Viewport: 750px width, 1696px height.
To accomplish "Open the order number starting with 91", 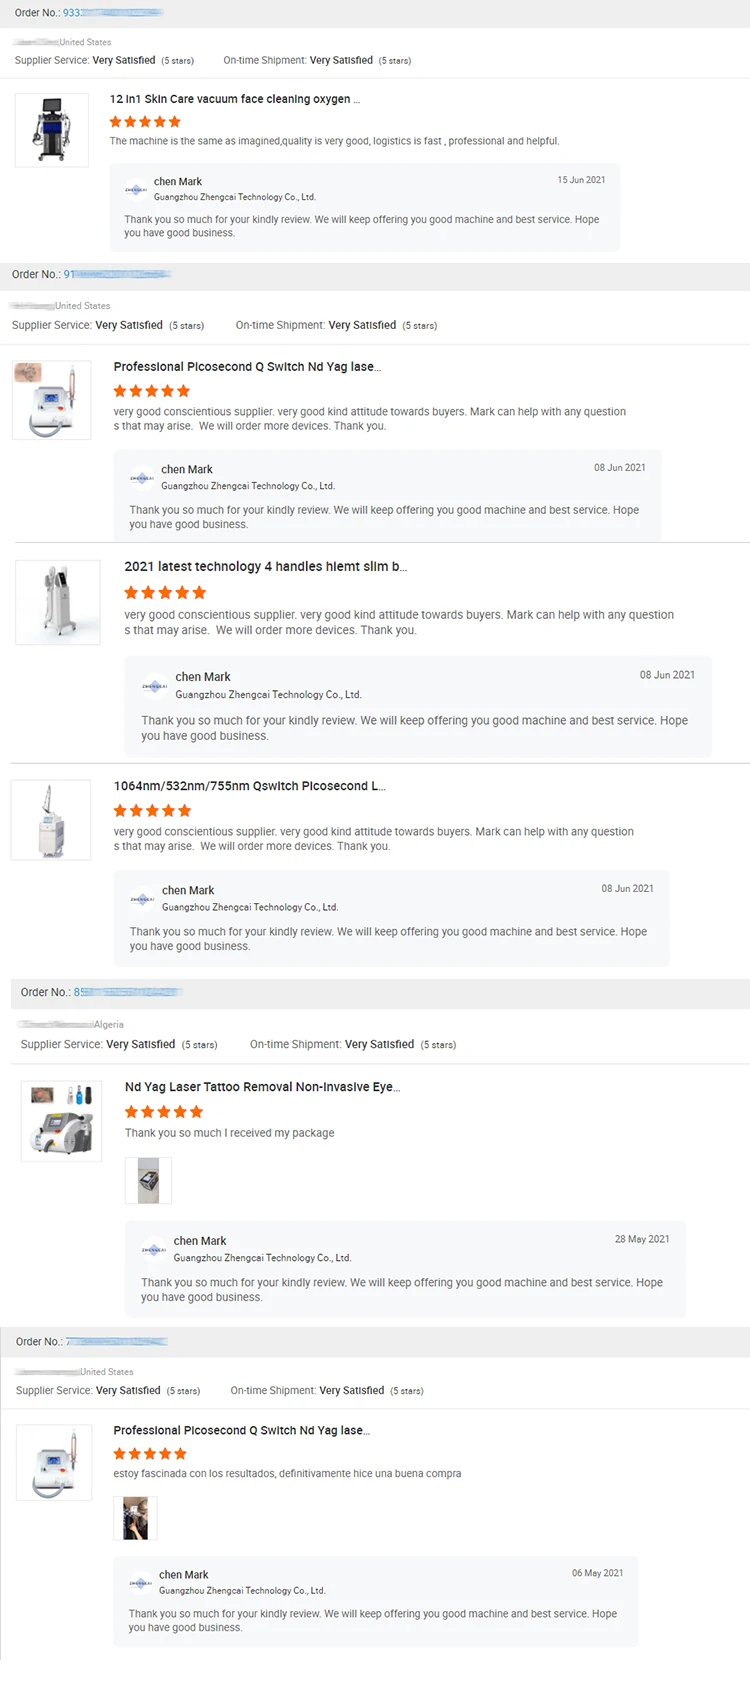I will [x=117, y=274].
